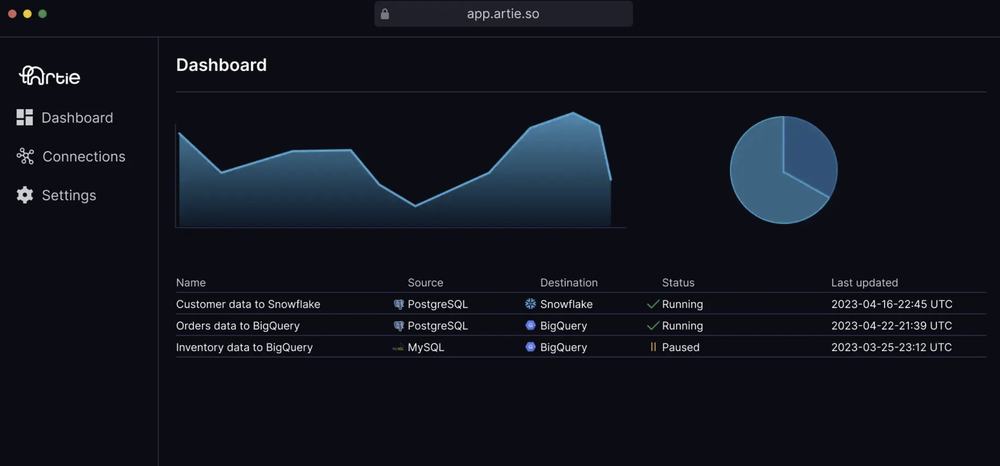This screenshot has width=1000, height=466.
Task: Click the lock icon in address bar
Action: coord(385,14)
